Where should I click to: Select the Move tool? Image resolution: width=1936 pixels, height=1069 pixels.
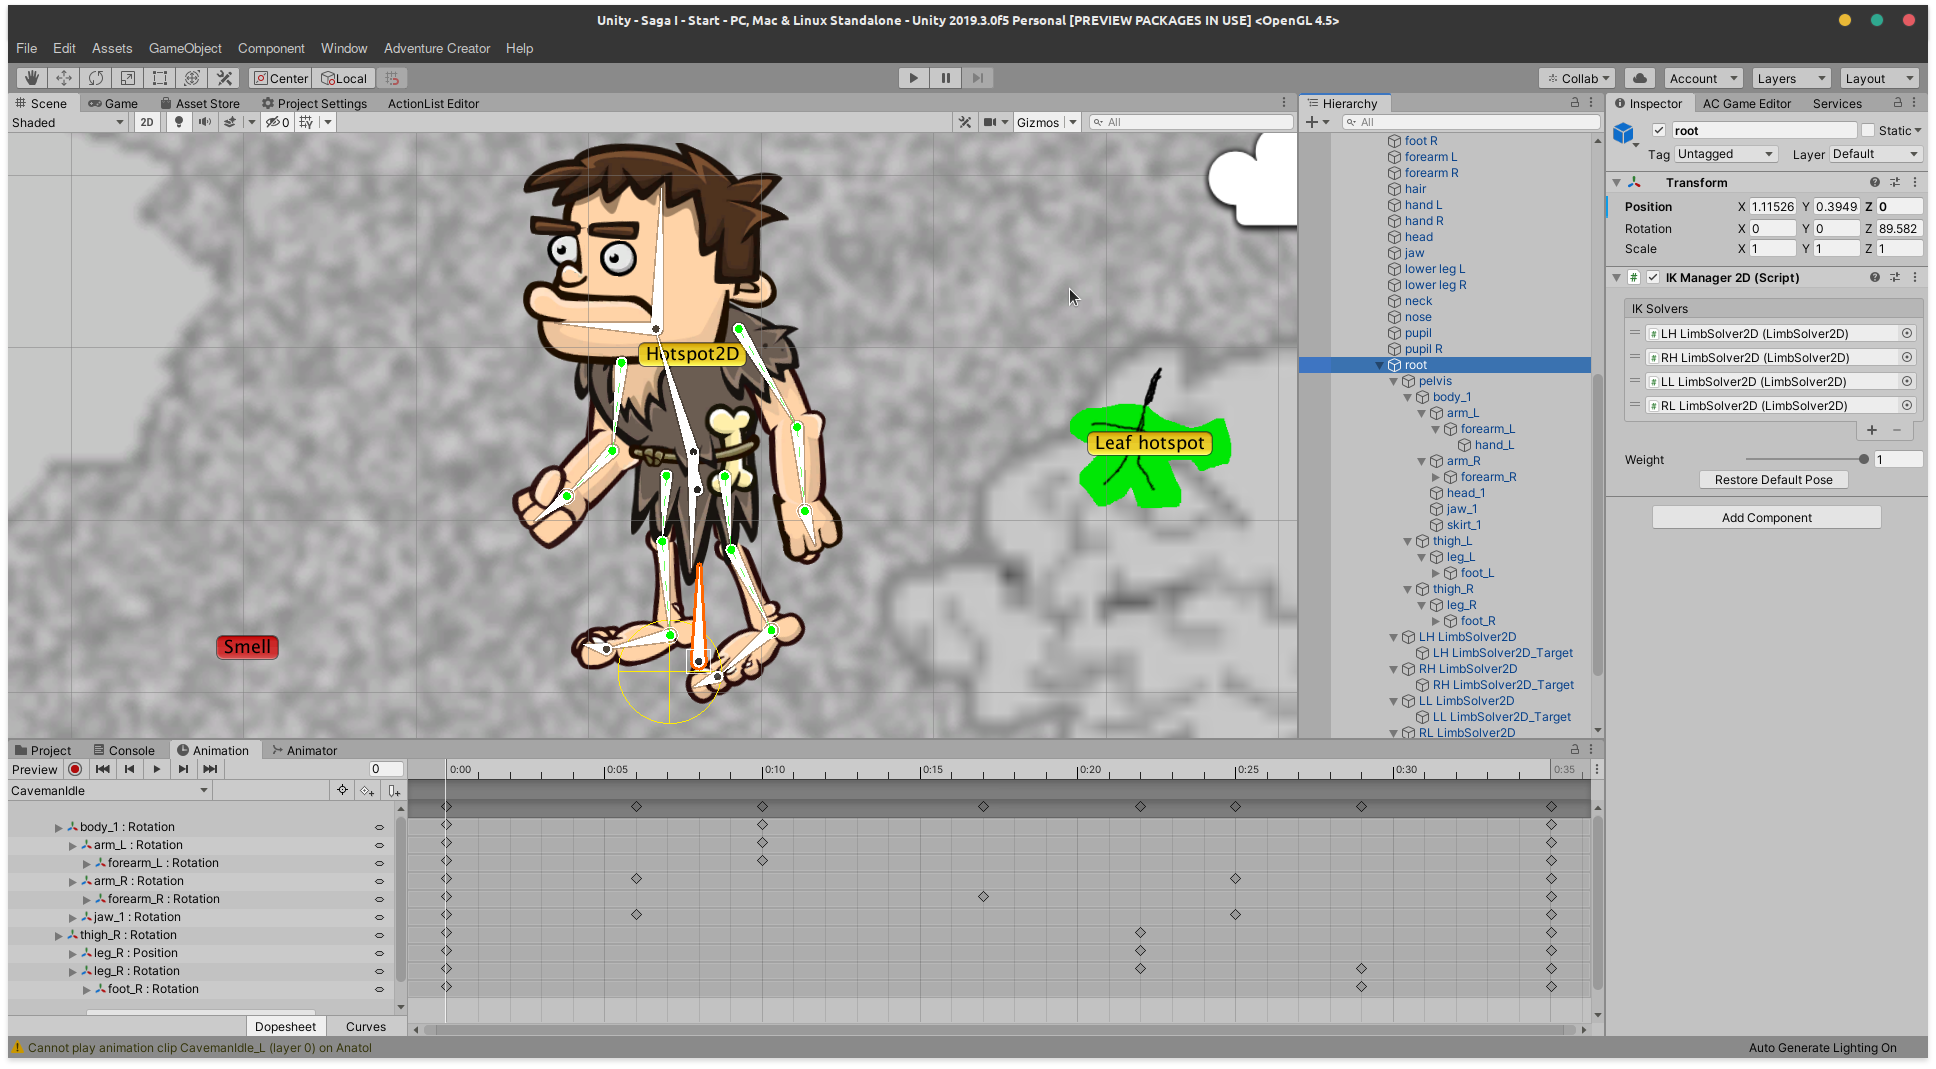pos(64,78)
